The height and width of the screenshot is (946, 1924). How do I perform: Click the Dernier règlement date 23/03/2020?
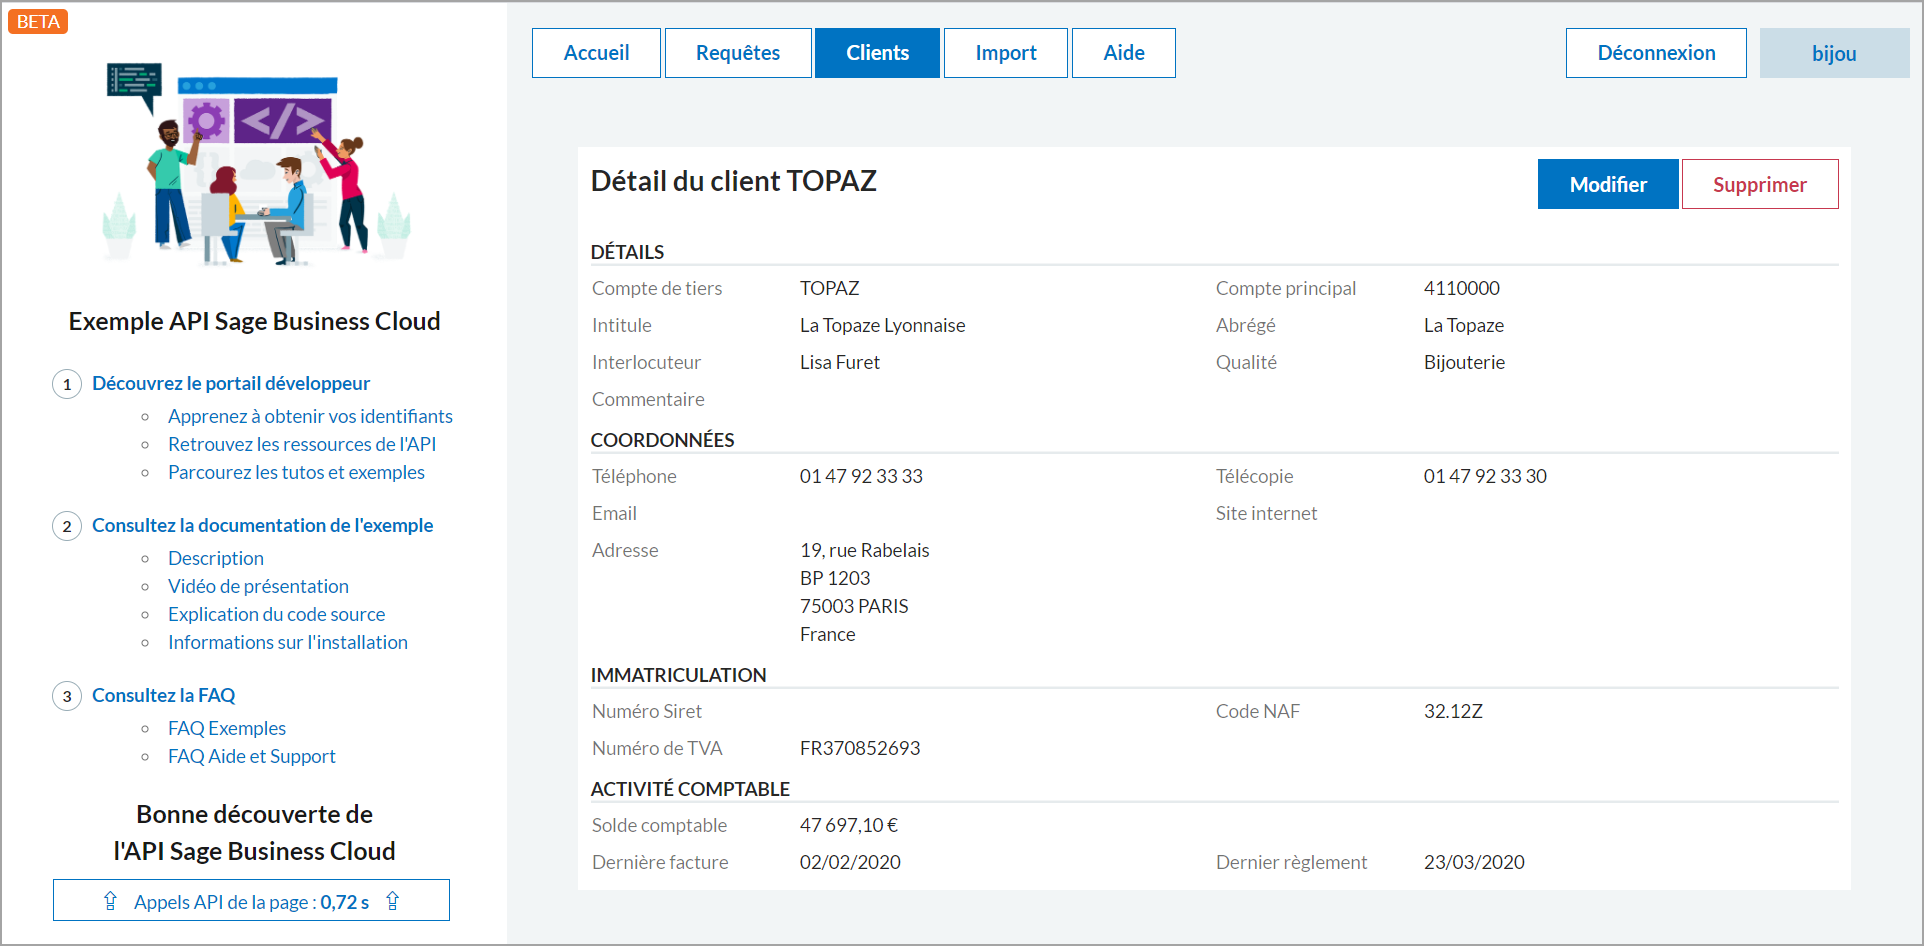point(1474,862)
